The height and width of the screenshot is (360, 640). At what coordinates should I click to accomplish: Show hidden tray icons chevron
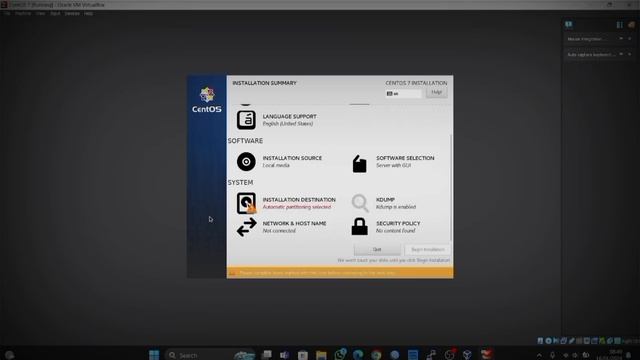click(x=540, y=356)
